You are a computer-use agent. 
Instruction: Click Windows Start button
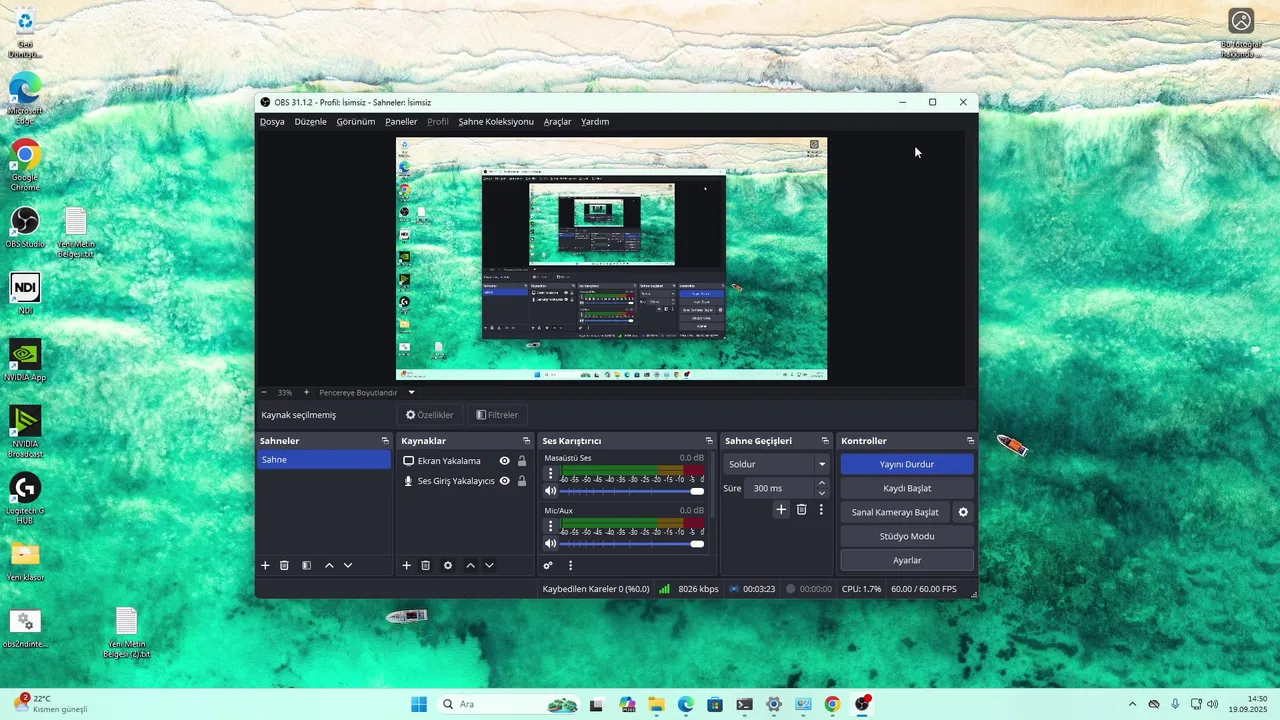[419, 704]
